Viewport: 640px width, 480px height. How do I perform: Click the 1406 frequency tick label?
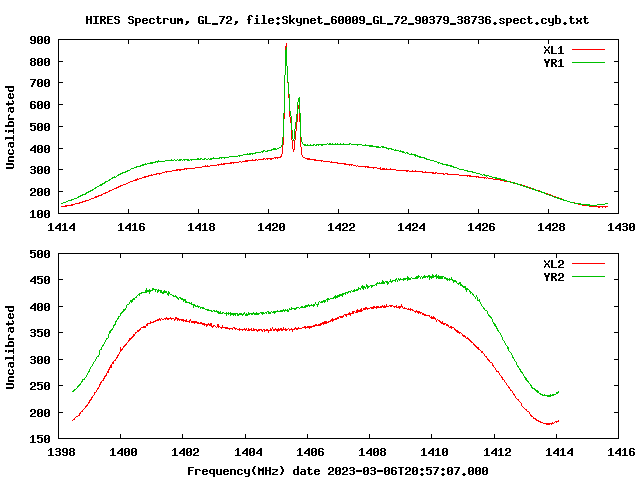point(310,452)
